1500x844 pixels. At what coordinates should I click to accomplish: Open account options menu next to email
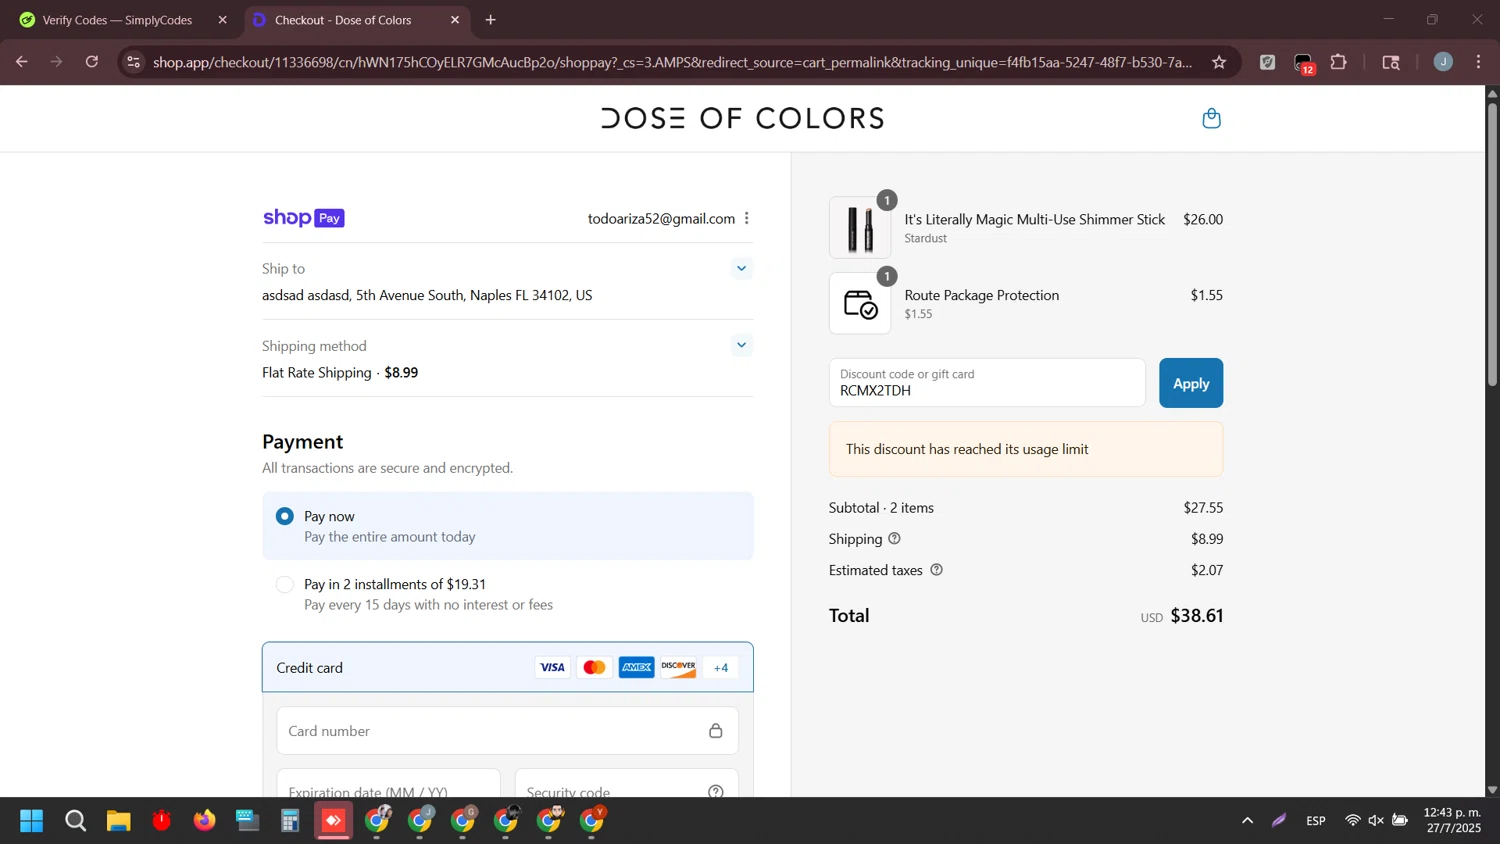(746, 218)
